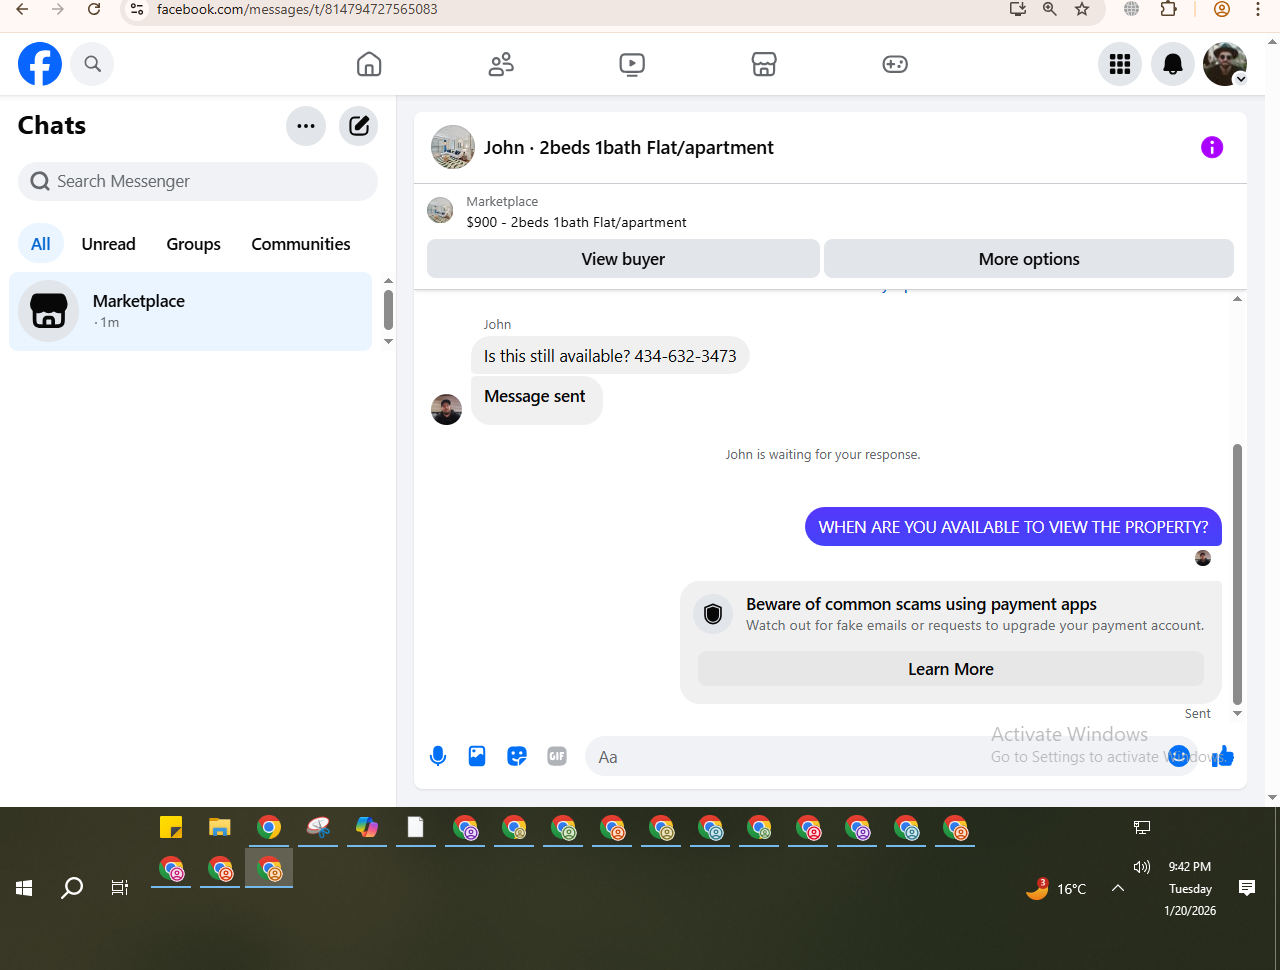Click the View buyer button
The width and height of the screenshot is (1280, 970).
(x=623, y=259)
